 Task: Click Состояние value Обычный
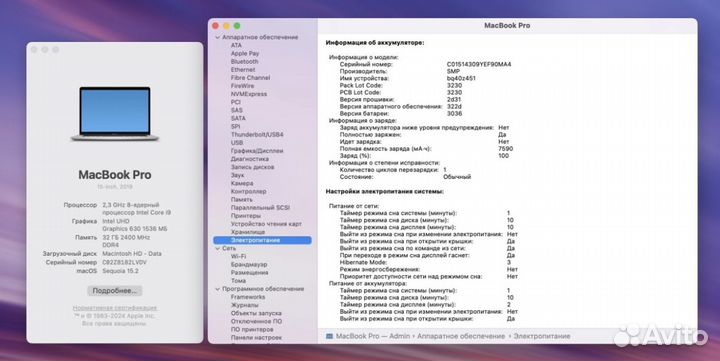[457, 177]
